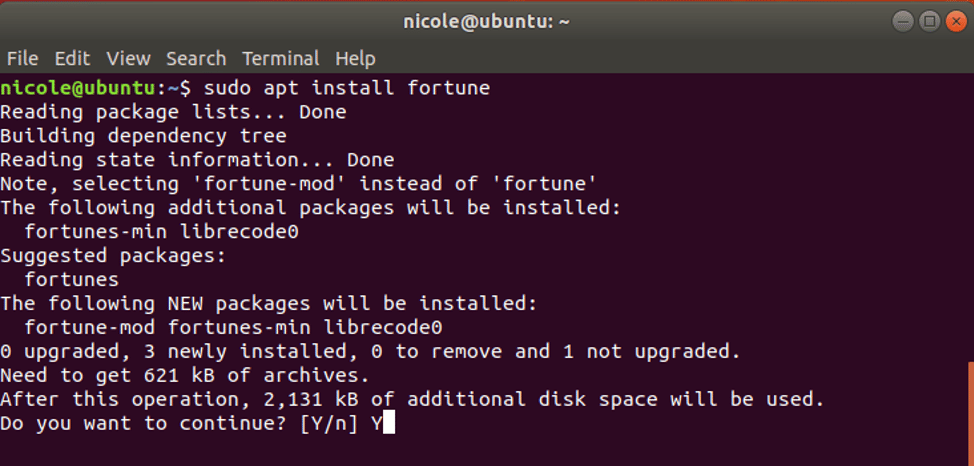The image size is (974, 466).
Task: Click the 'Reading package lists... Done' line
Action: pyautogui.click(x=173, y=112)
